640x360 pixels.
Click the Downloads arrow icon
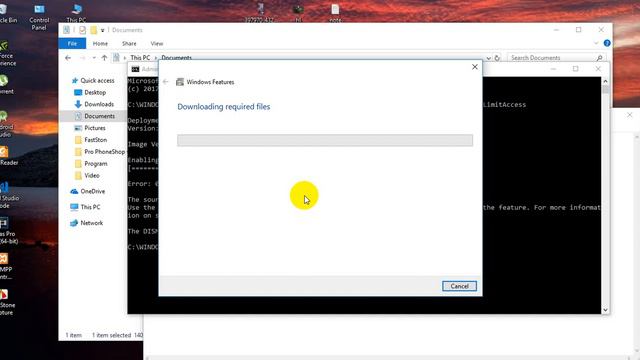[78, 104]
